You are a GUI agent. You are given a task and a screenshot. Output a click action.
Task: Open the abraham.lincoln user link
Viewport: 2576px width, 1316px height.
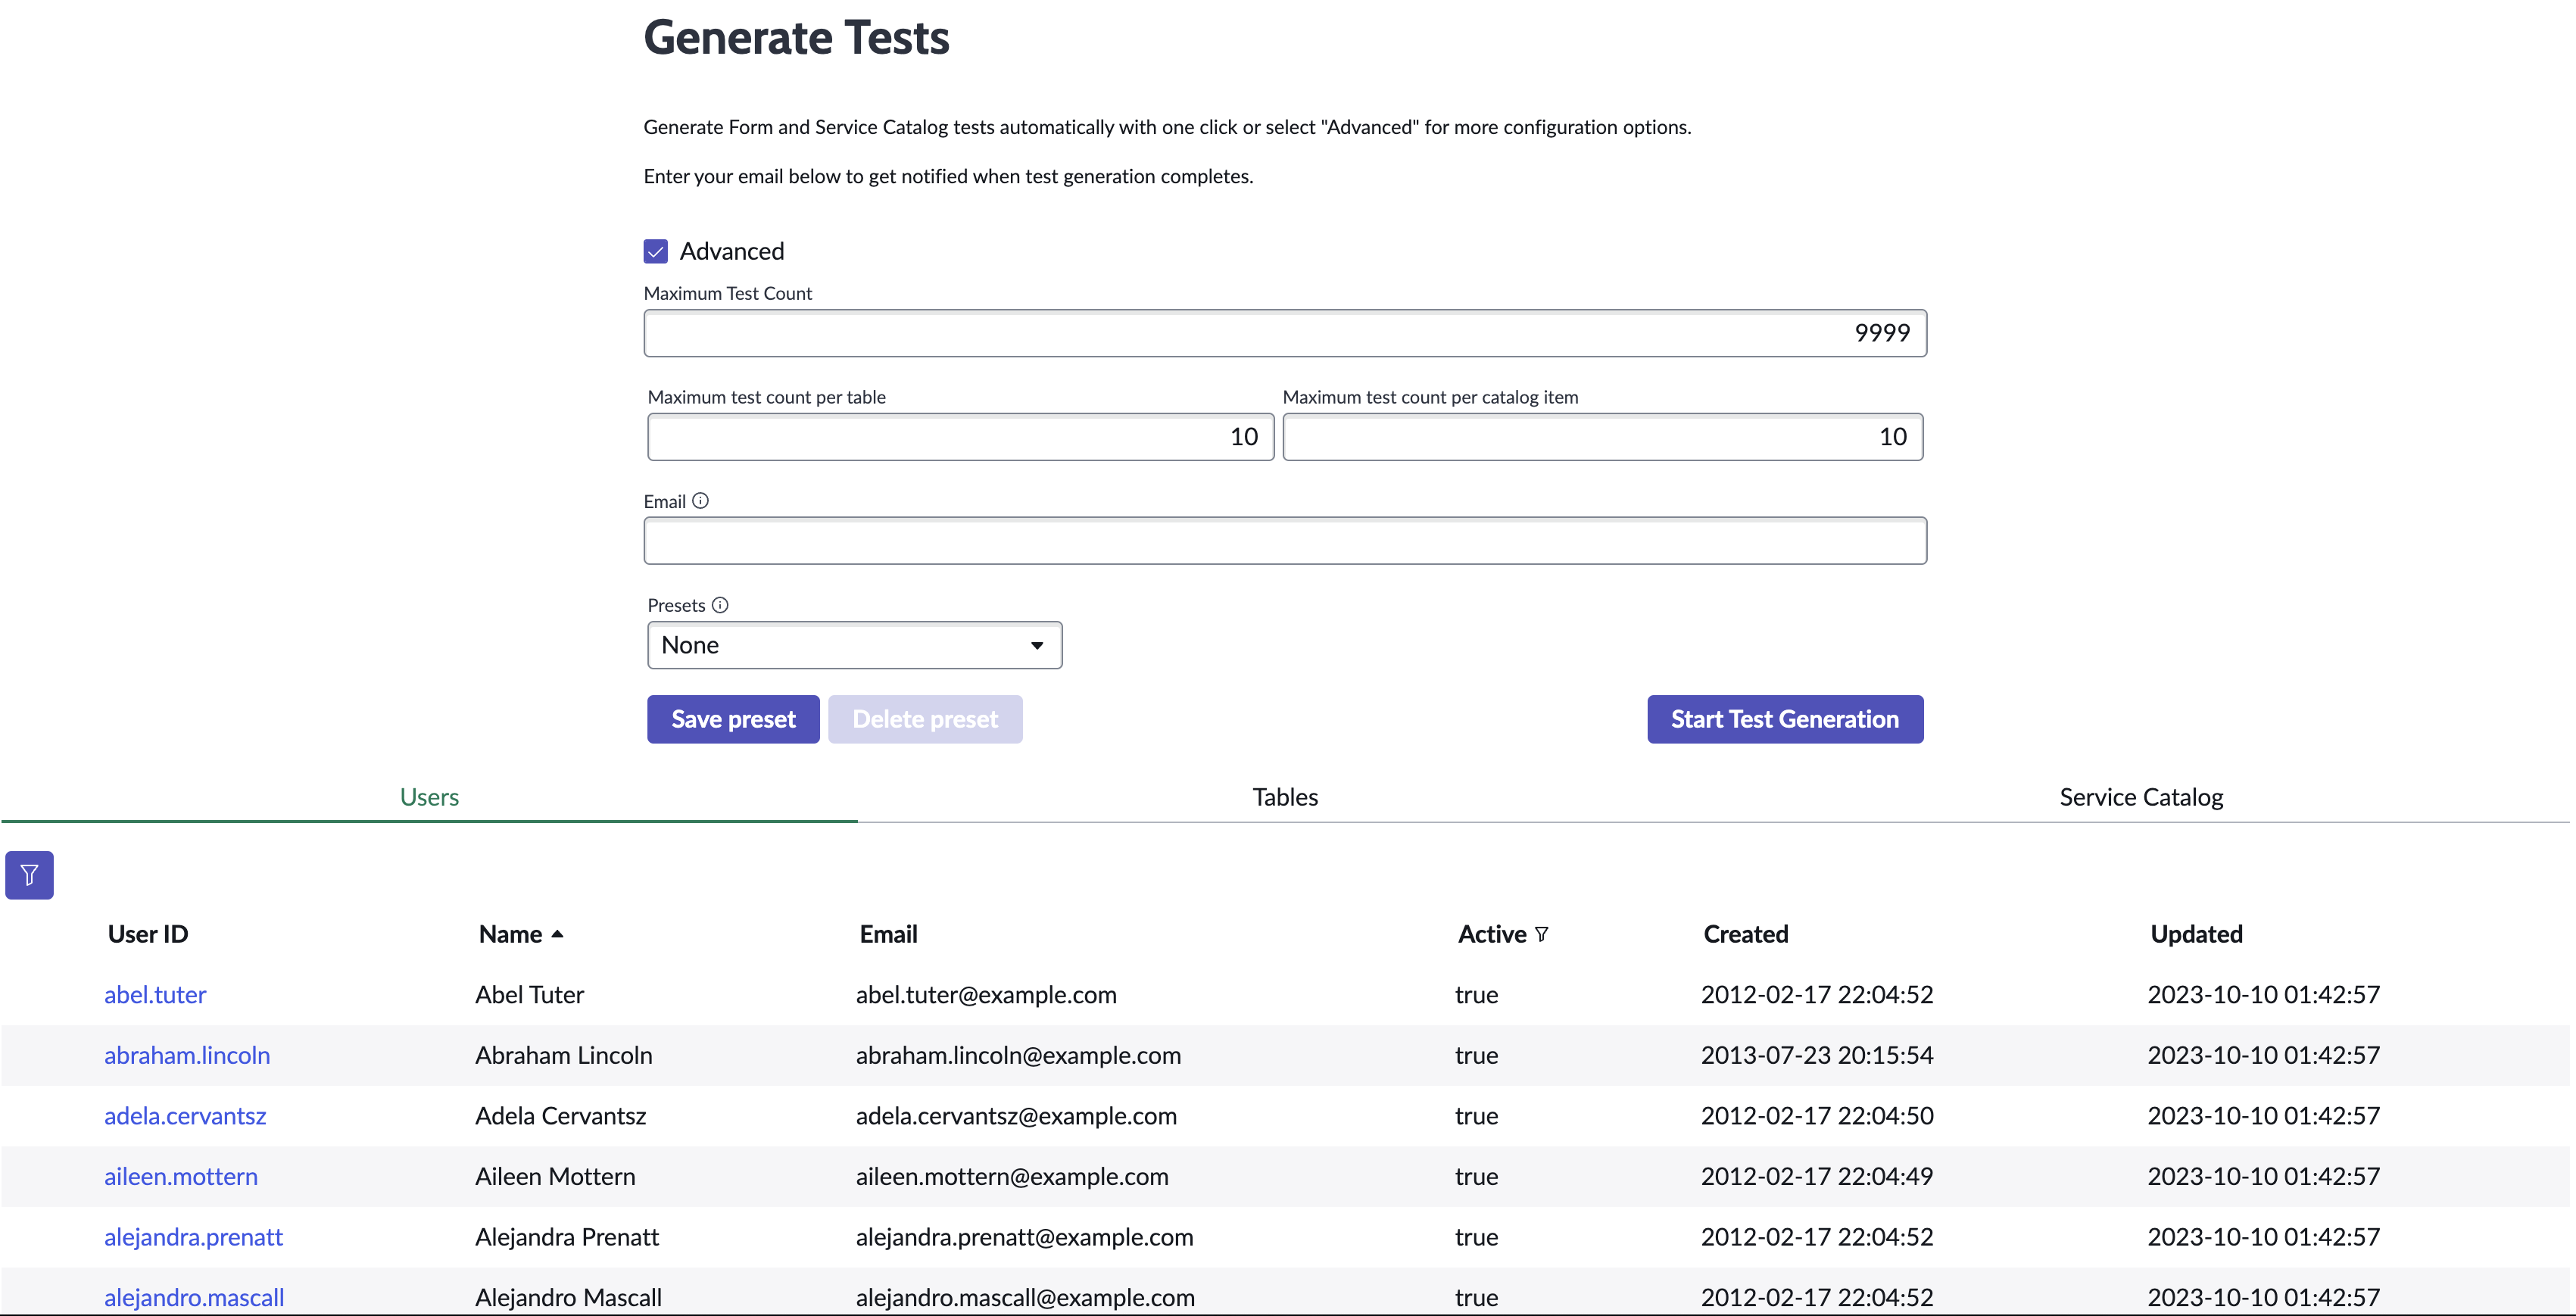click(x=187, y=1055)
